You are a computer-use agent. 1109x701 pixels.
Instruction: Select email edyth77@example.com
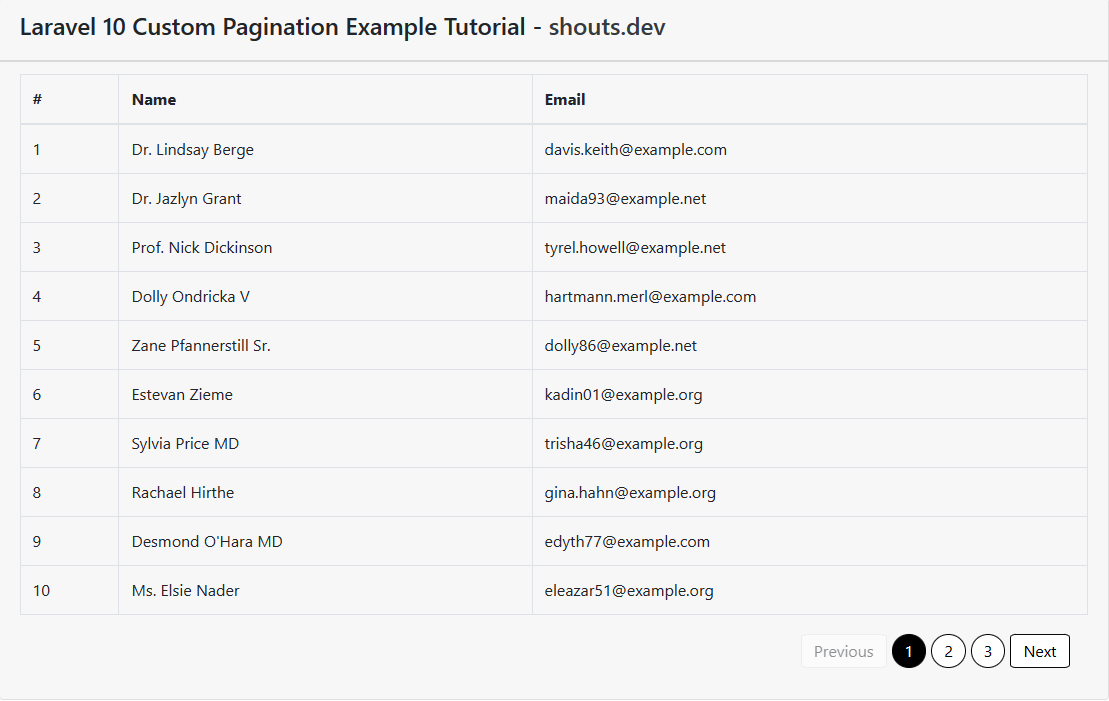[627, 541]
